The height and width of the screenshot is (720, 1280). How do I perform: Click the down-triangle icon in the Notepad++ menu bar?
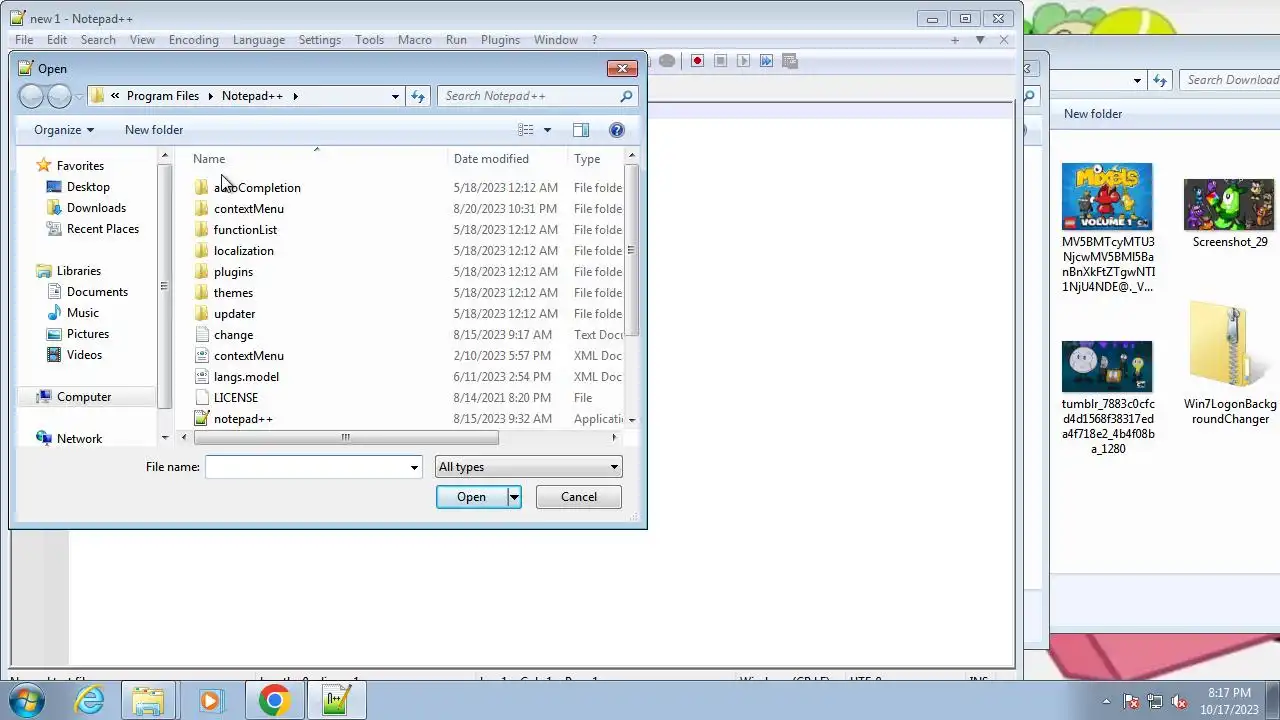[980, 40]
